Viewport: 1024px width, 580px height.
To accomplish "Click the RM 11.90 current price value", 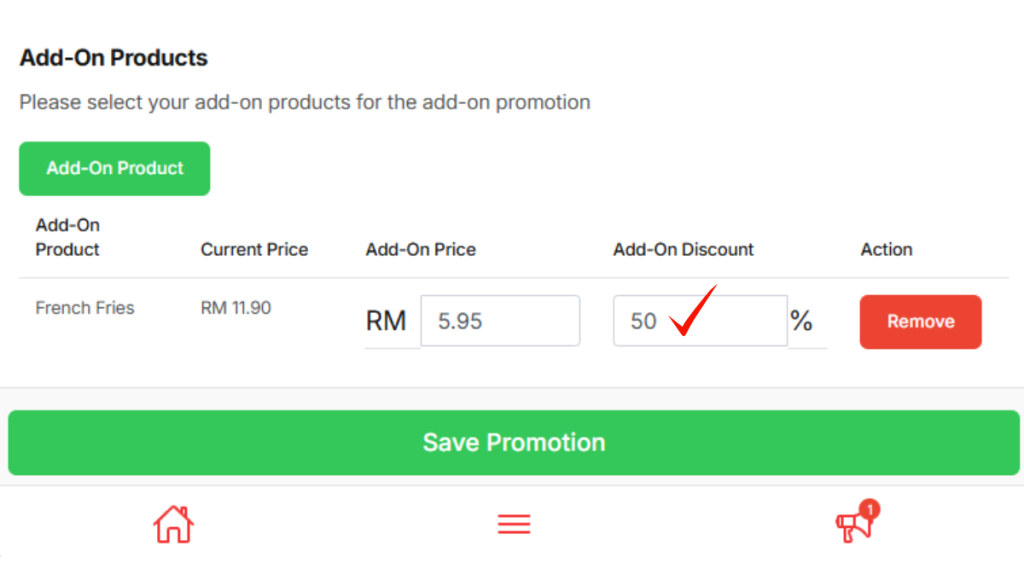I will pos(236,308).
